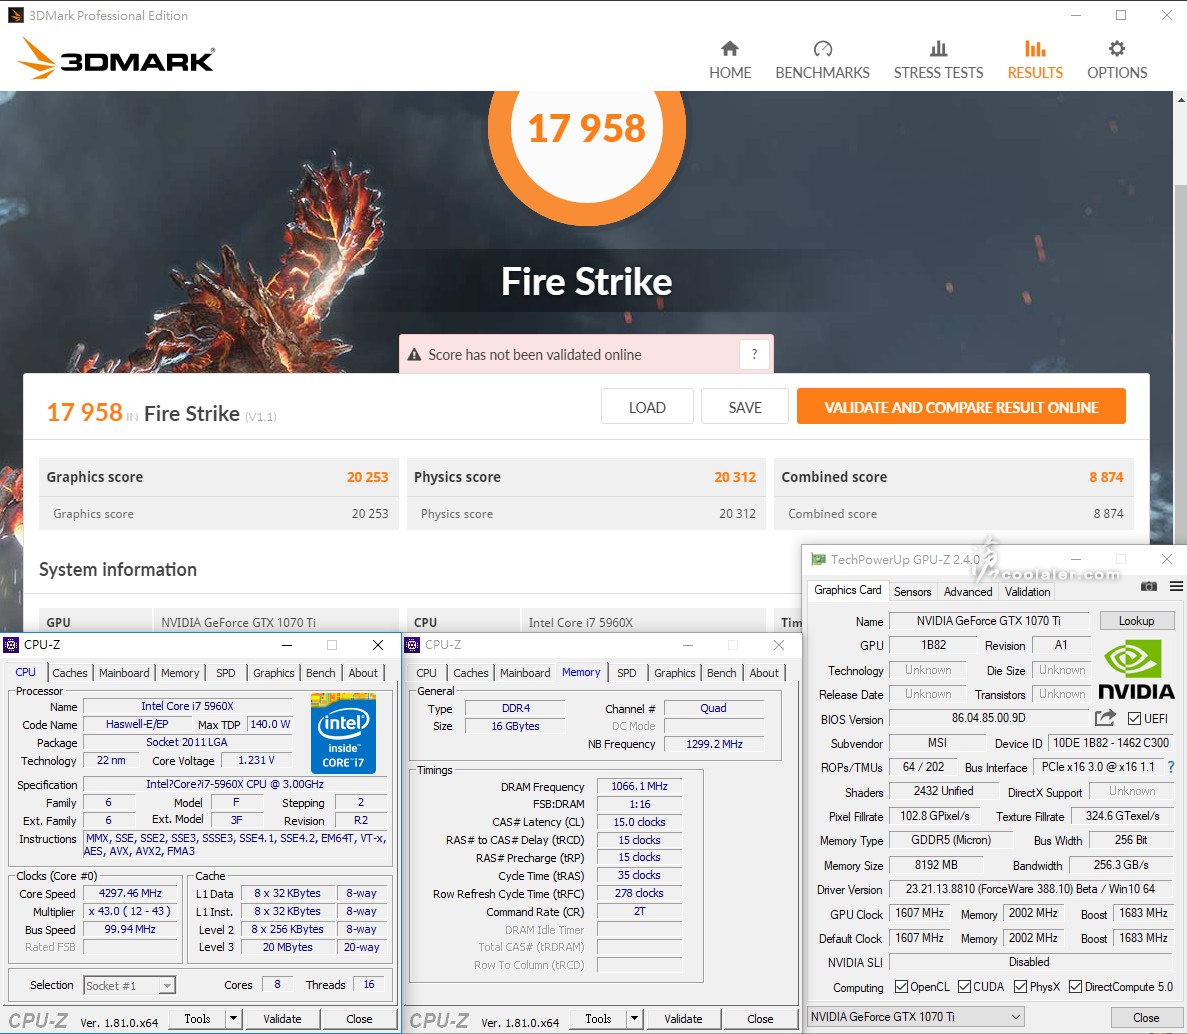Image resolution: width=1187 pixels, height=1034 pixels.
Task: Toggle the PhysX checkbox
Action: (x=1020, y=986)
